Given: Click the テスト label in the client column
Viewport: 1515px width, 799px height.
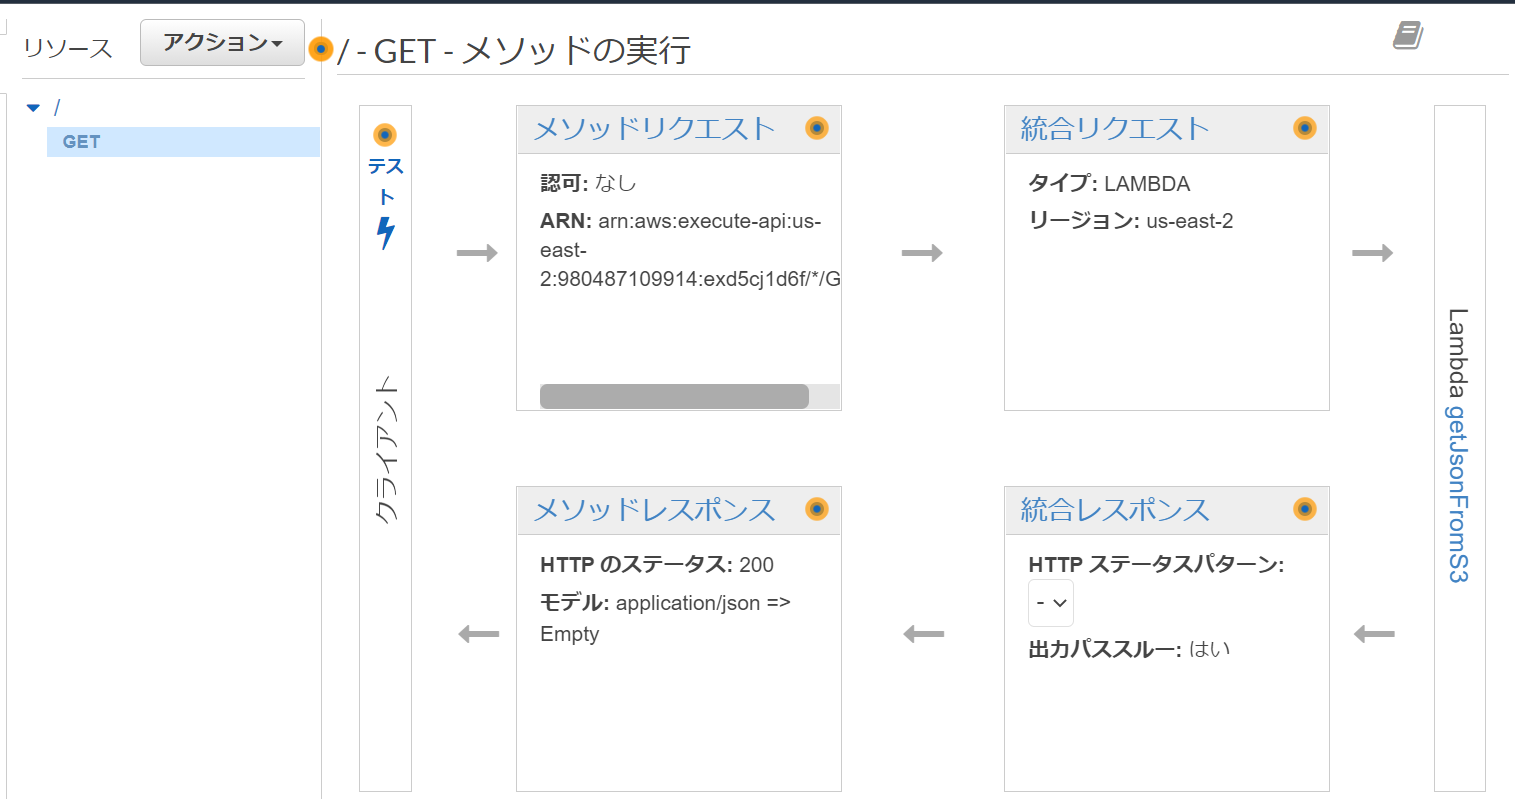Looking at the screenshot, I should coord(386,180).
